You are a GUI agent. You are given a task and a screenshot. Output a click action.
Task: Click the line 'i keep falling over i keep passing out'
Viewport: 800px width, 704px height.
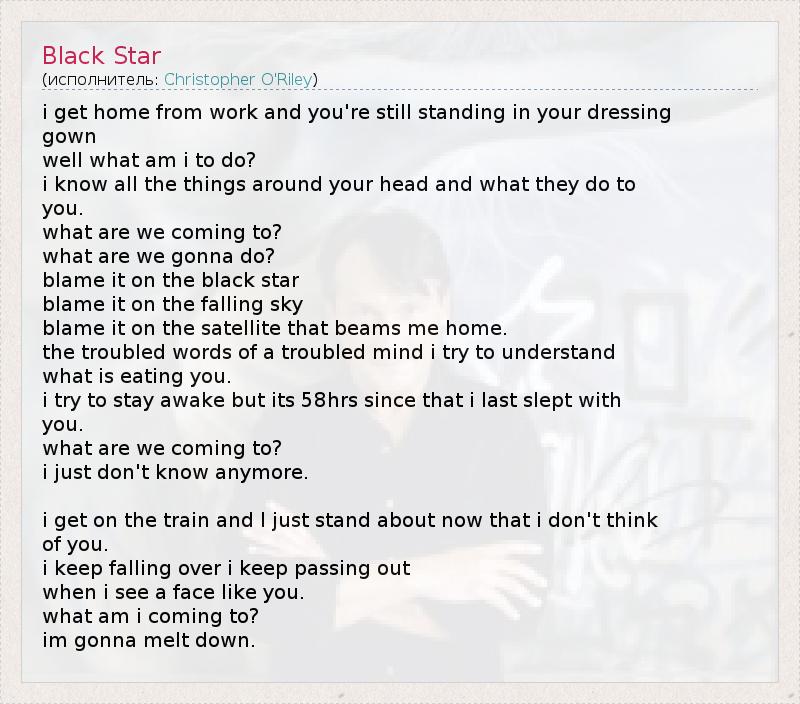coord(226,568)
